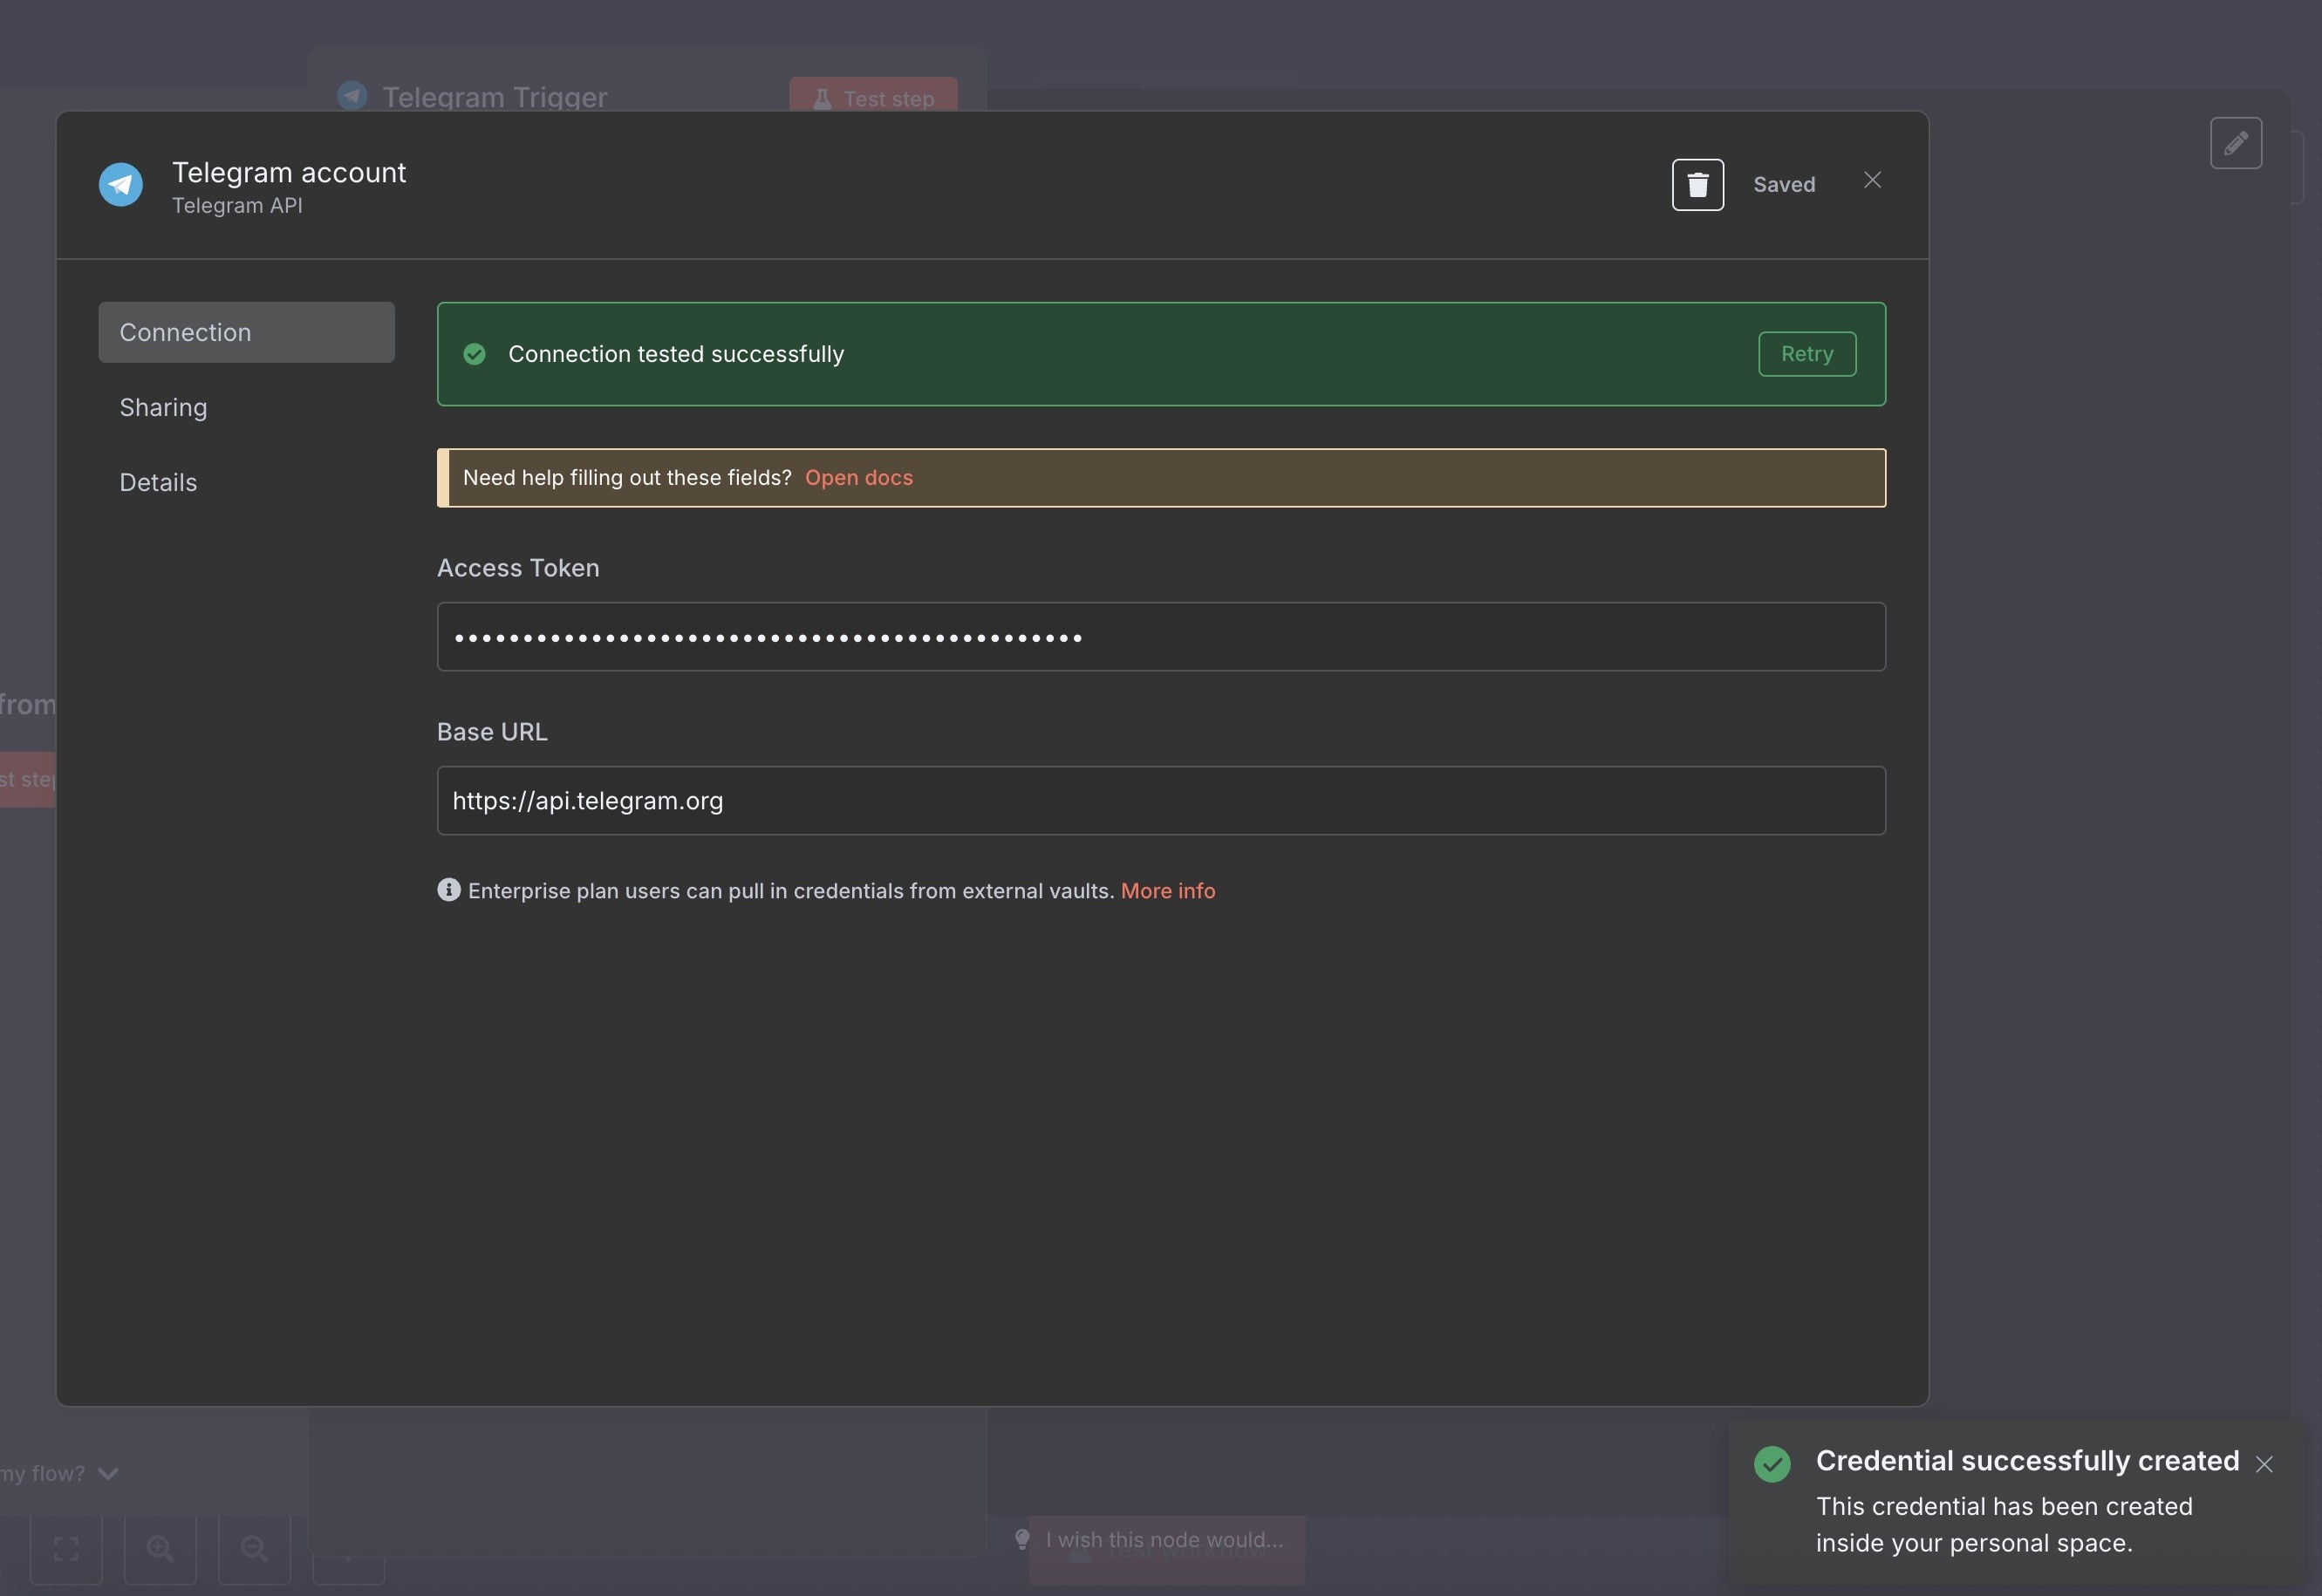
Task: Click the 'Telegram API' subtitle text
Action: pos(237,205)
